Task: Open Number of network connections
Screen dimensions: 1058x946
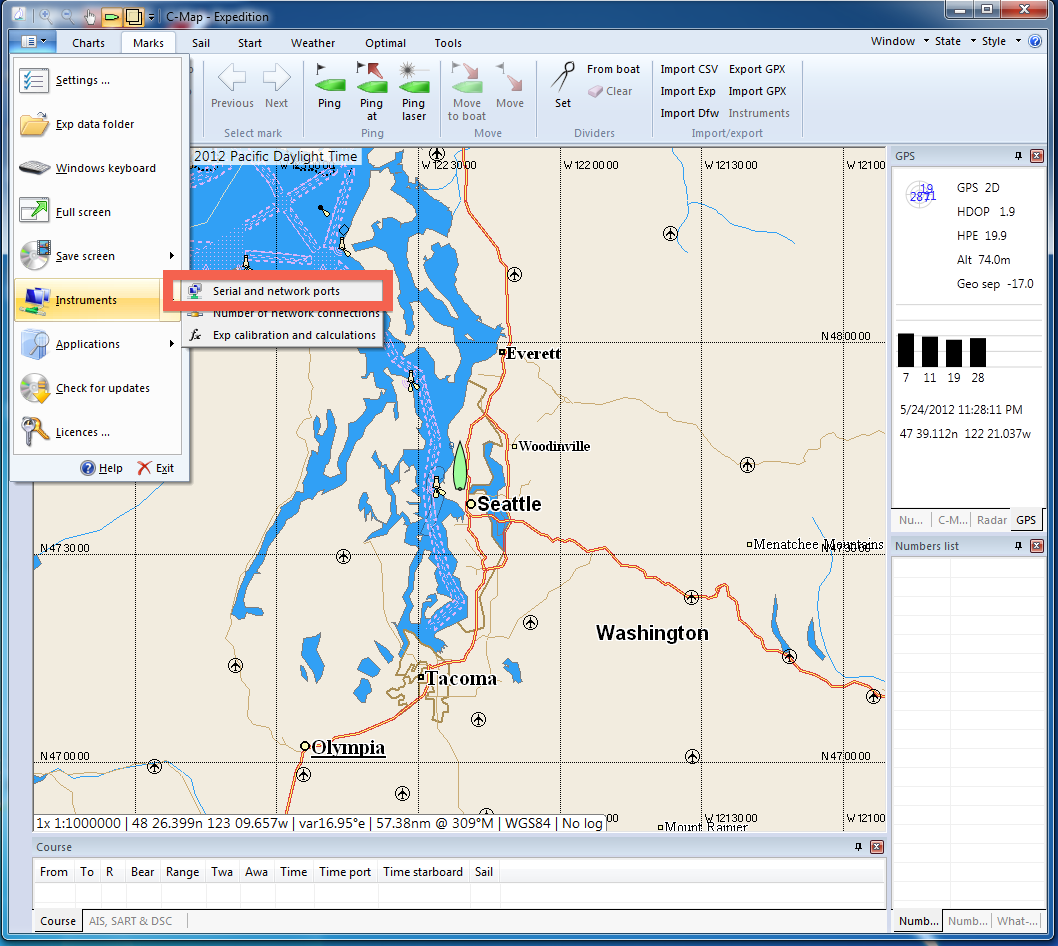Action: tap(282, 314)
